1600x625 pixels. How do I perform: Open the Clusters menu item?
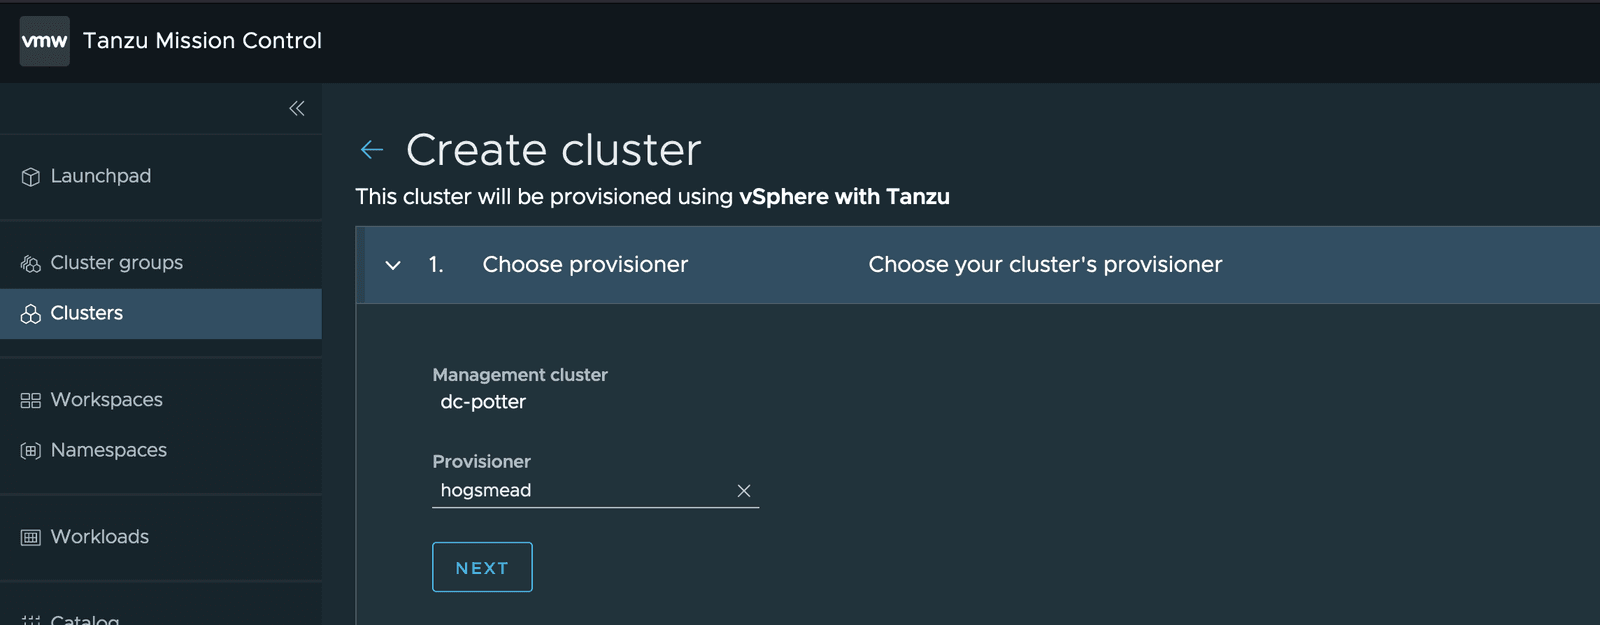87,313
